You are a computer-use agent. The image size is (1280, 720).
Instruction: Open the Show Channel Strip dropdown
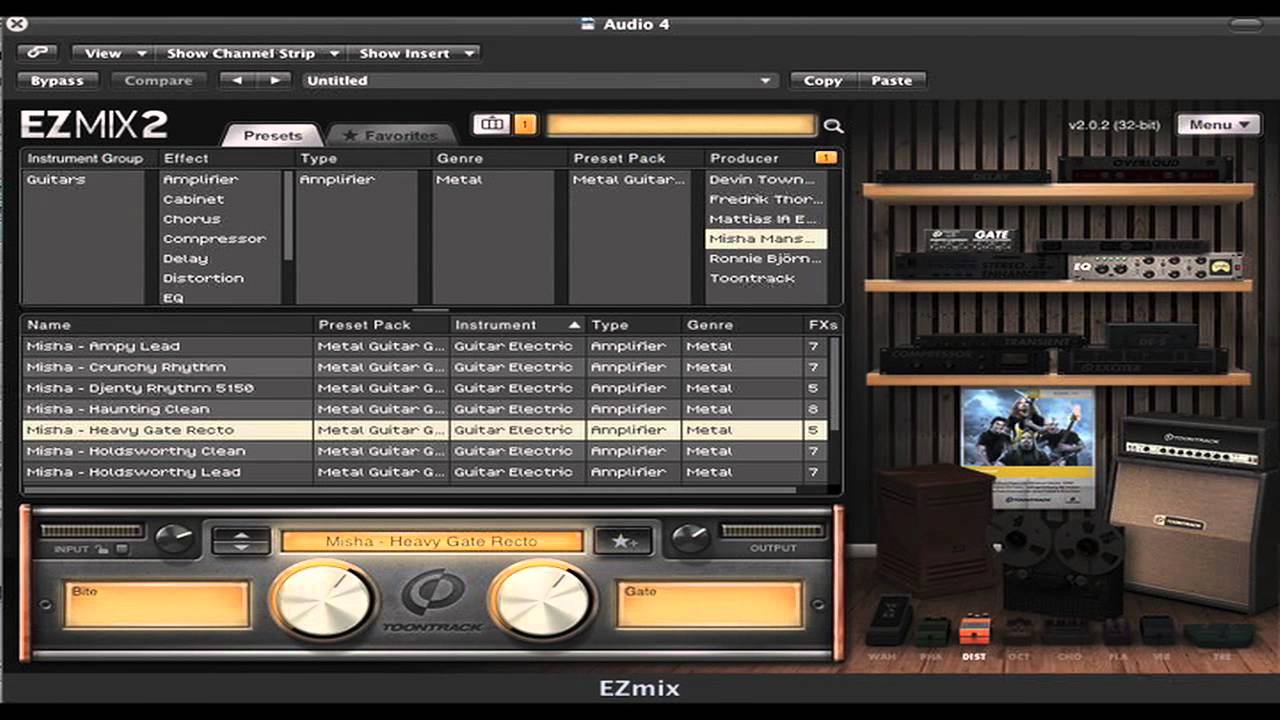click(x=252, y=53)
